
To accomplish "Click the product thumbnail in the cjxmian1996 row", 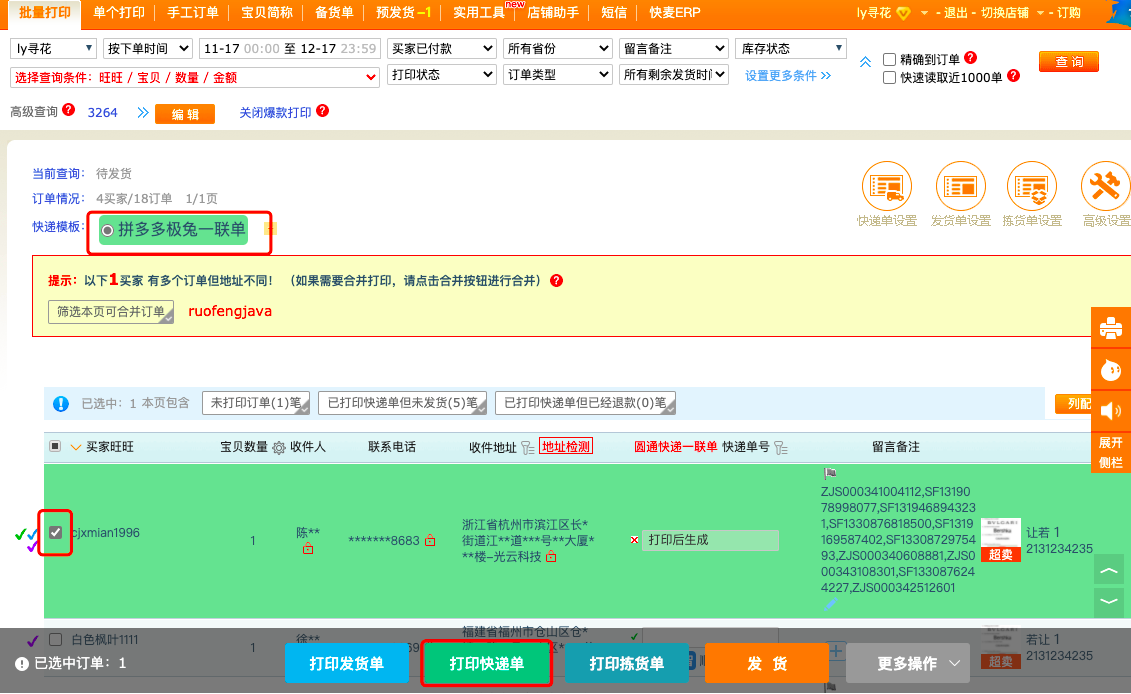I will click(1000, 540).
